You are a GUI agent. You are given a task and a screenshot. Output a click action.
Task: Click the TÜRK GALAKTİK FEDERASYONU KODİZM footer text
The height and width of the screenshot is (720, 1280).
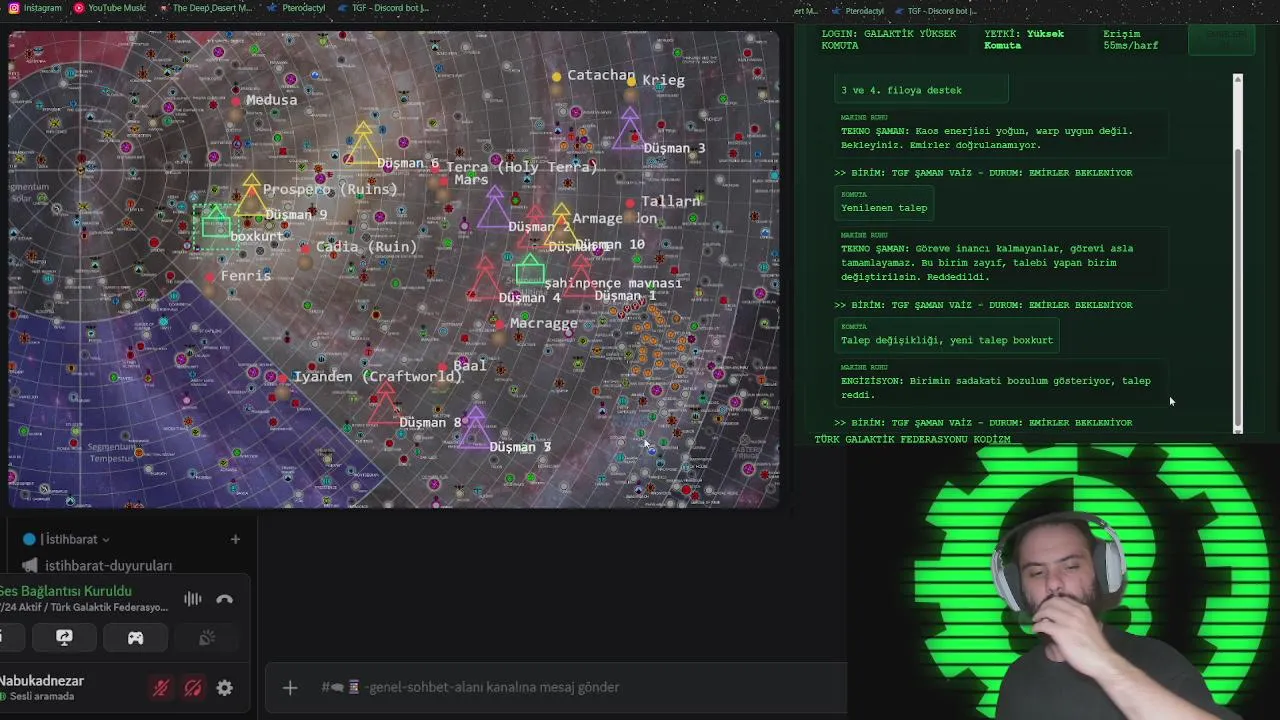coord(912,439)
